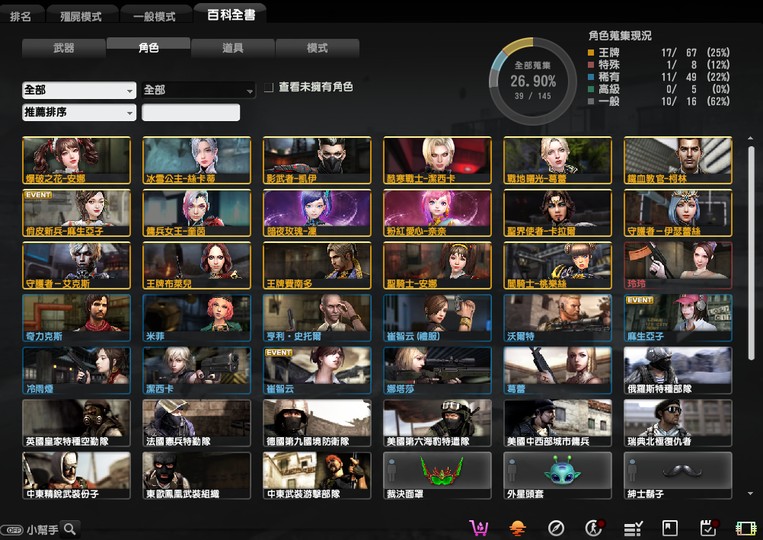763x540 pixels.
Task: Open the checklist icon in bottom bar
Action: [632, 528]
